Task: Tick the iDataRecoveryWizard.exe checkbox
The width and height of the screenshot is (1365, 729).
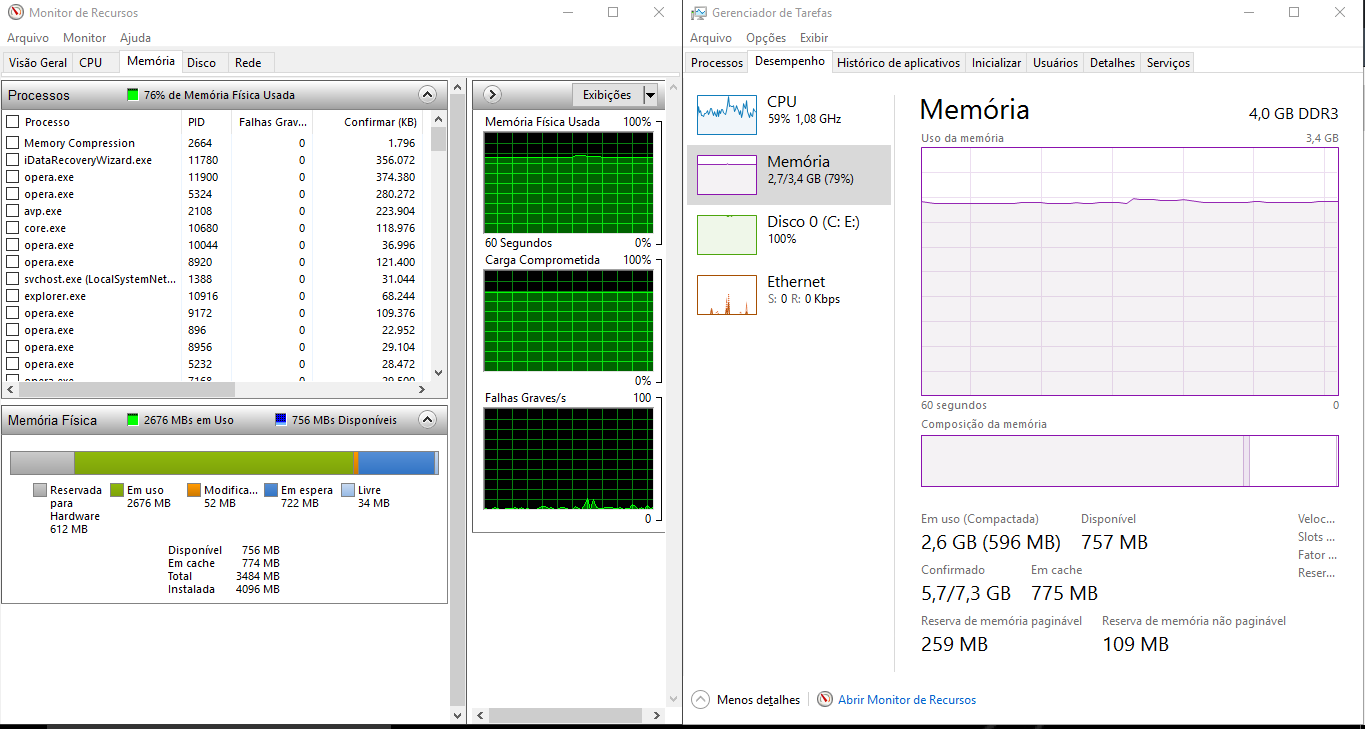Action: click(x=13, y=160)
